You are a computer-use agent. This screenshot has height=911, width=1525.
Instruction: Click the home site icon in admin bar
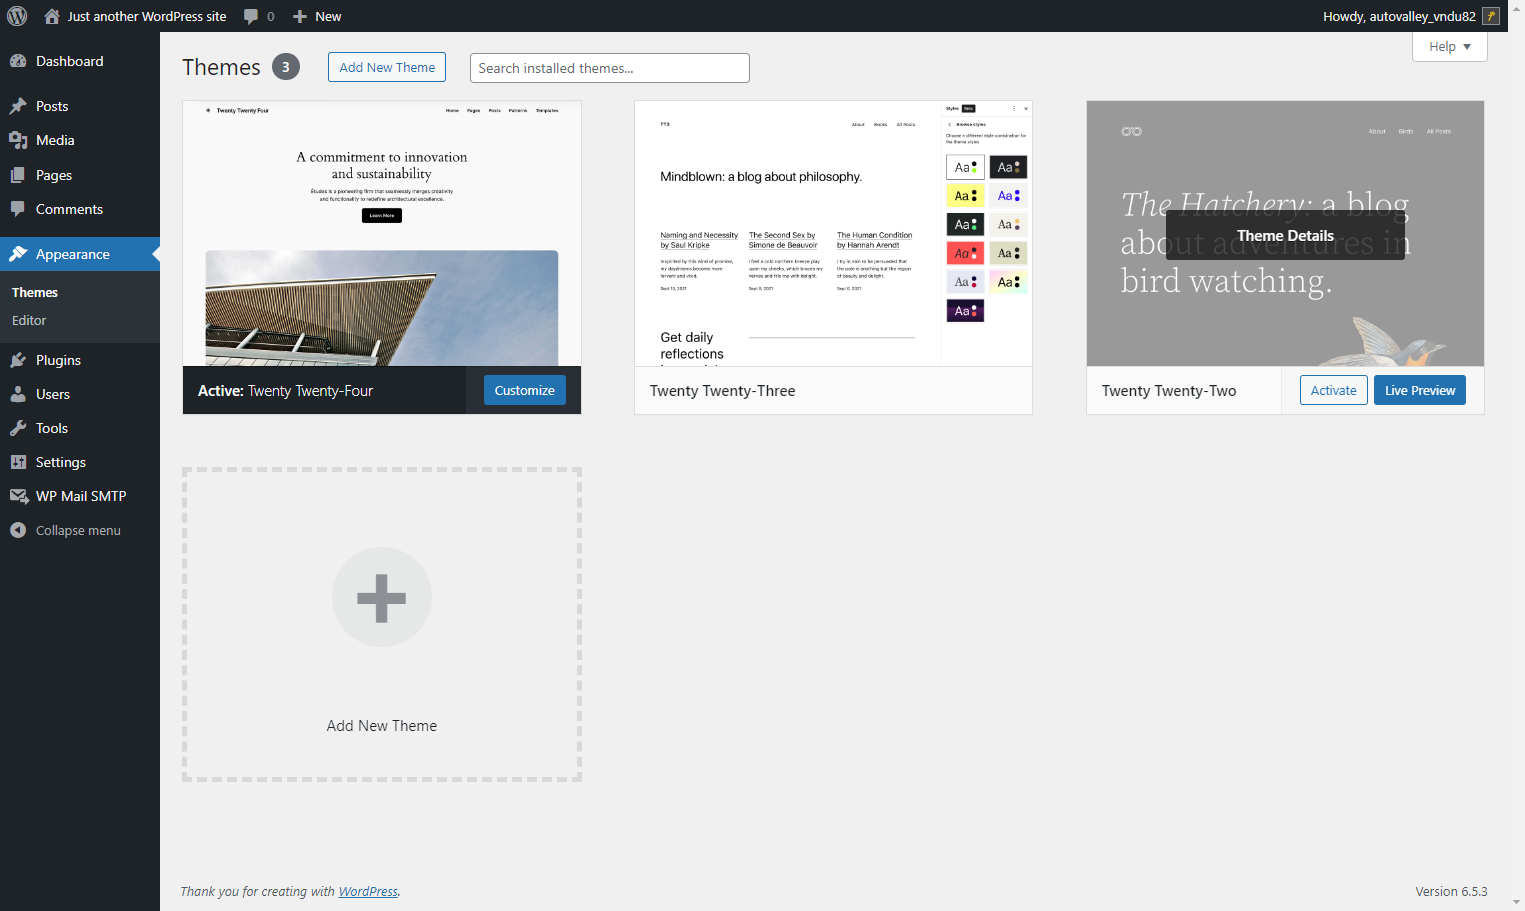[52, 16]
